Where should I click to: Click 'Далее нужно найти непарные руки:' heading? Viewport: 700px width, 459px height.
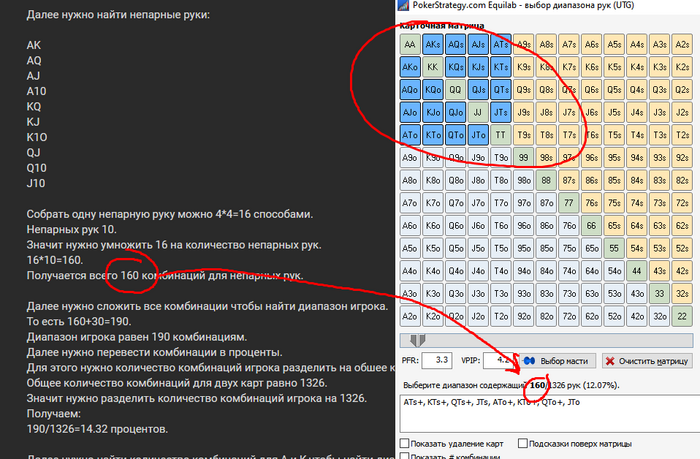coord(118,15)
